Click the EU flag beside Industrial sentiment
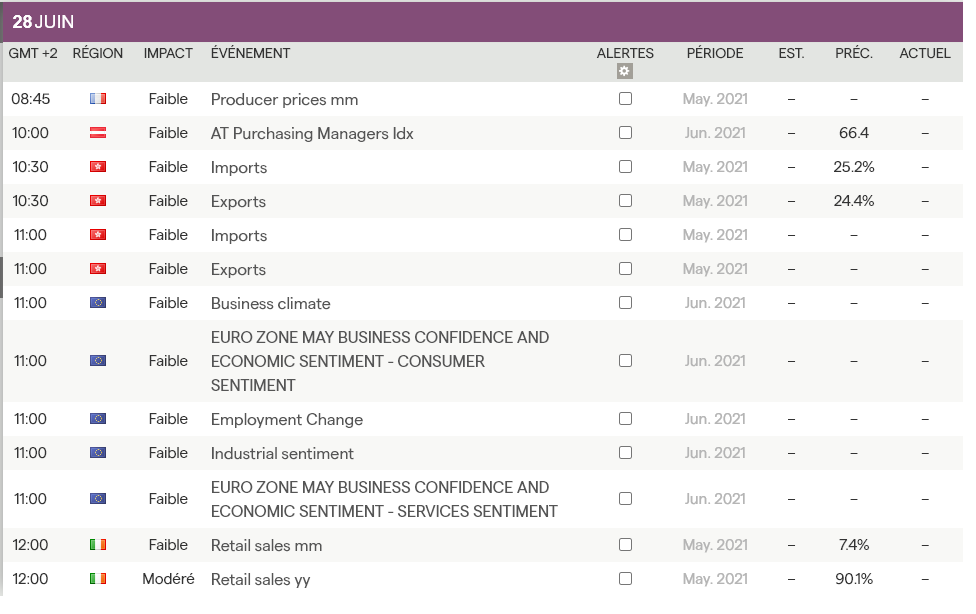Viewport: 976px width, 614px height. (x=98, y=453)
